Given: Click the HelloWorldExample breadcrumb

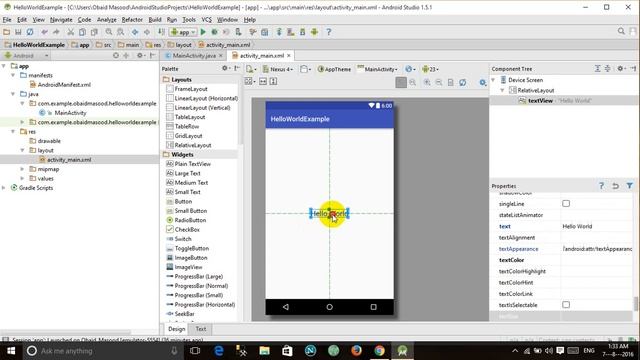Looking at the screenshot, I should tap(35, 45).
